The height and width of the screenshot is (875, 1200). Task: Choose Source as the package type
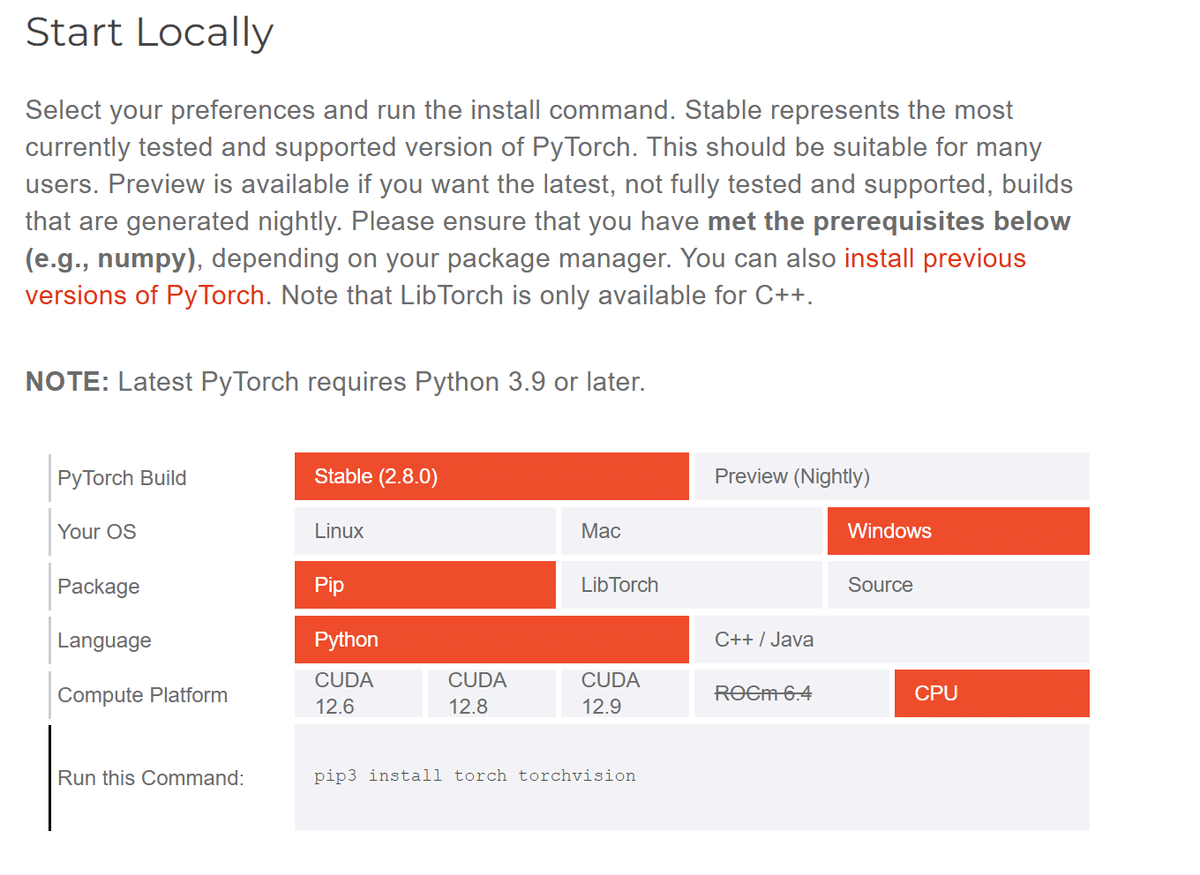(957, 585)
